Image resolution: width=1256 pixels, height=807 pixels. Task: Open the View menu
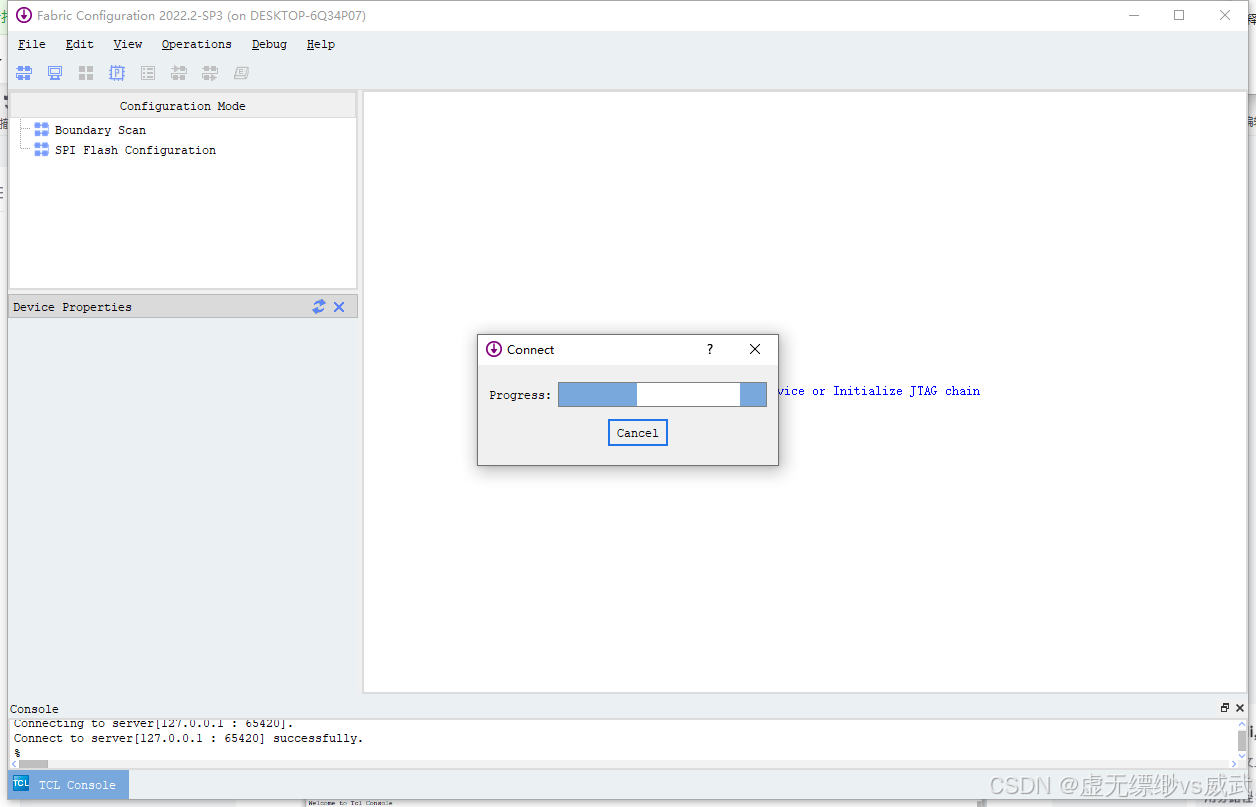[128, 44]
